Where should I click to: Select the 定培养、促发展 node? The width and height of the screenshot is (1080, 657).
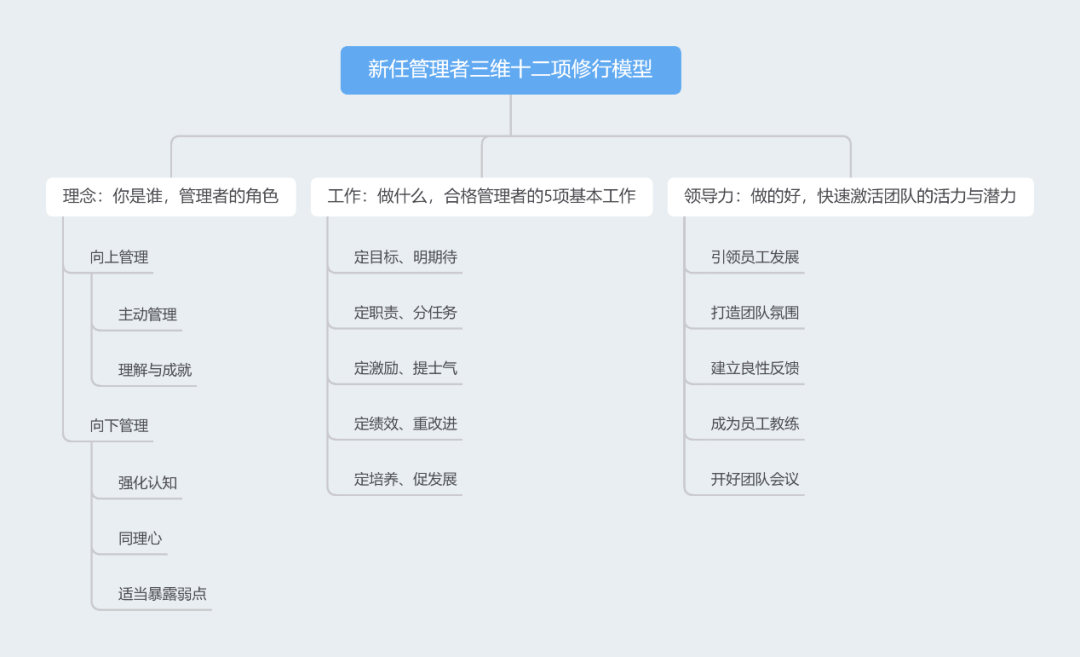(x=406, y=479)
